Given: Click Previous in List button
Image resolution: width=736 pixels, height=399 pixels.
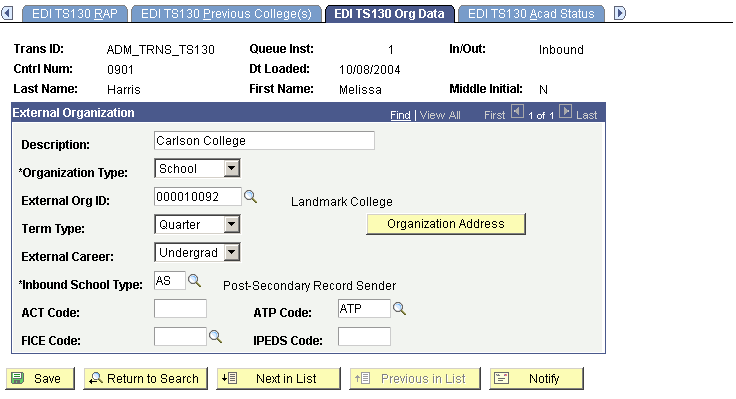Looking at the screenshot, I should coord(415,378).
